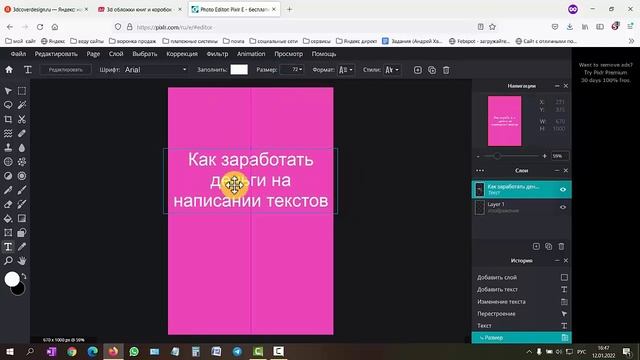Add a new layer from the options bar
The height and width of the screenshot is (360, 640).
pyautogui.click(x=418, y=70)
